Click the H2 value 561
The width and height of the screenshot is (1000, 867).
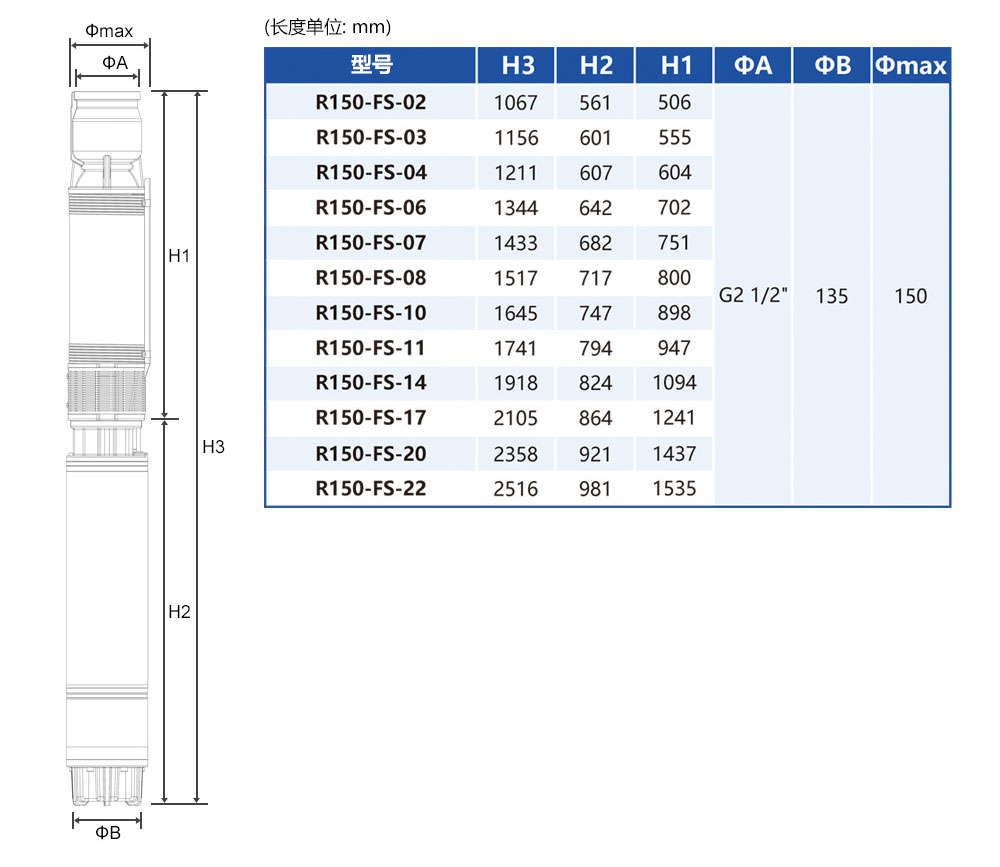(x=596, y=102)
